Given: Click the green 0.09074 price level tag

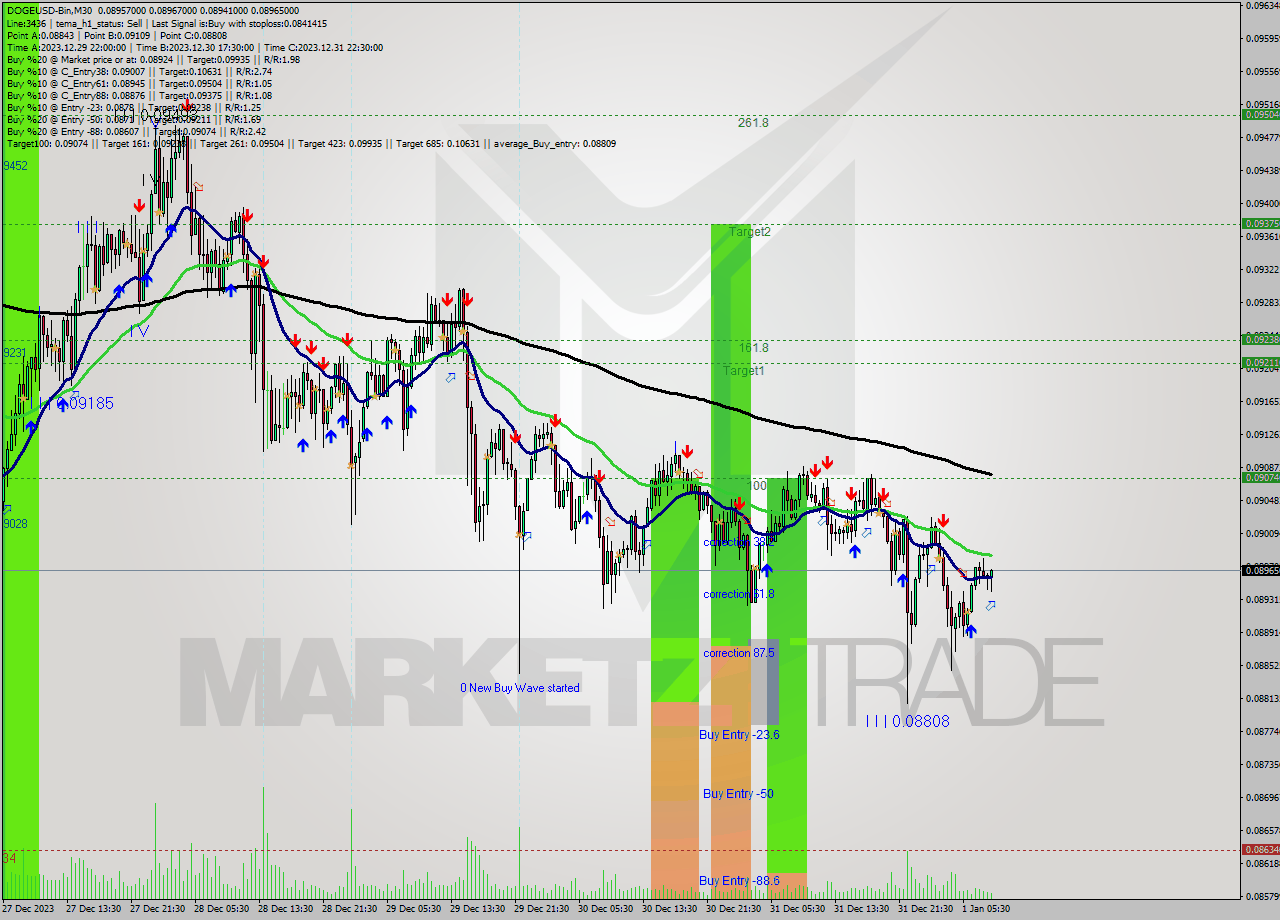Looking at the screenshot, I should (1260, 477).
